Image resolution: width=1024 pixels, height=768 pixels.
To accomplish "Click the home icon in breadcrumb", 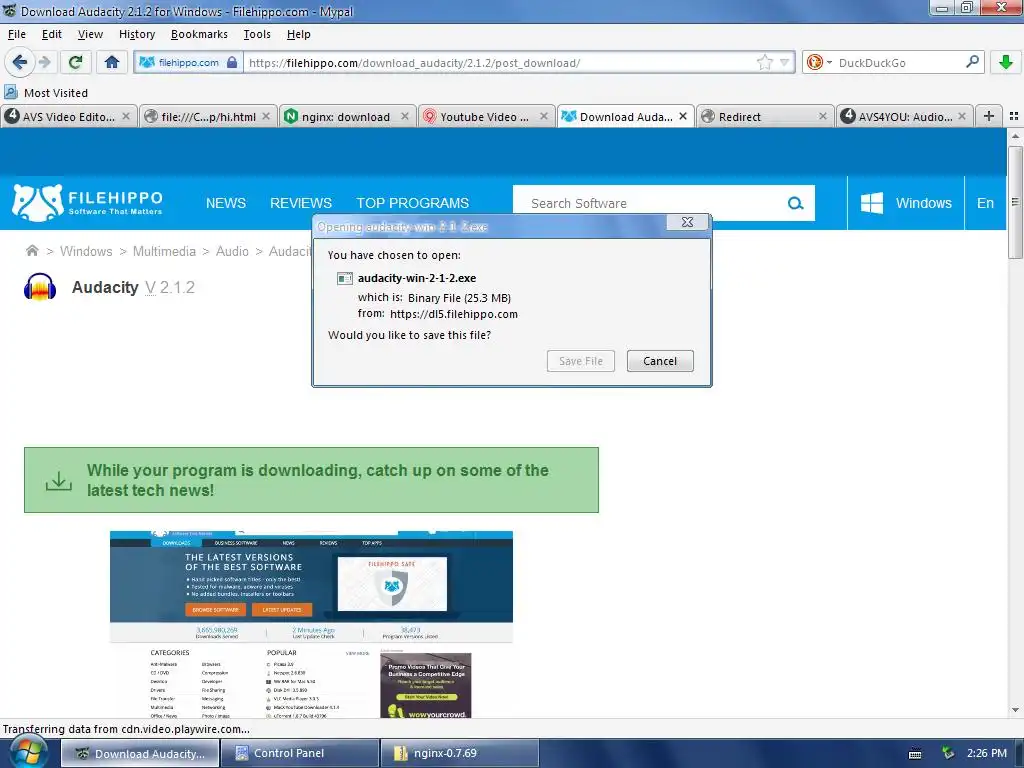I will (x=31, y=251).
